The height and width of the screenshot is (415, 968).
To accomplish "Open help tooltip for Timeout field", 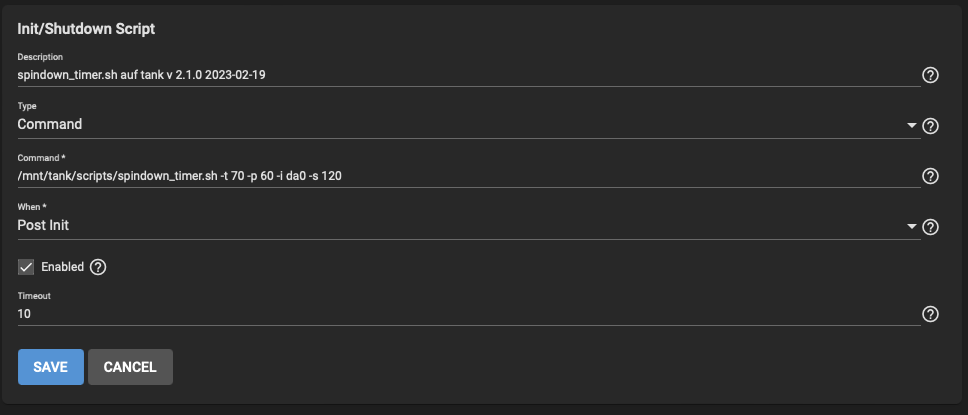I will [x=930, y=314].
